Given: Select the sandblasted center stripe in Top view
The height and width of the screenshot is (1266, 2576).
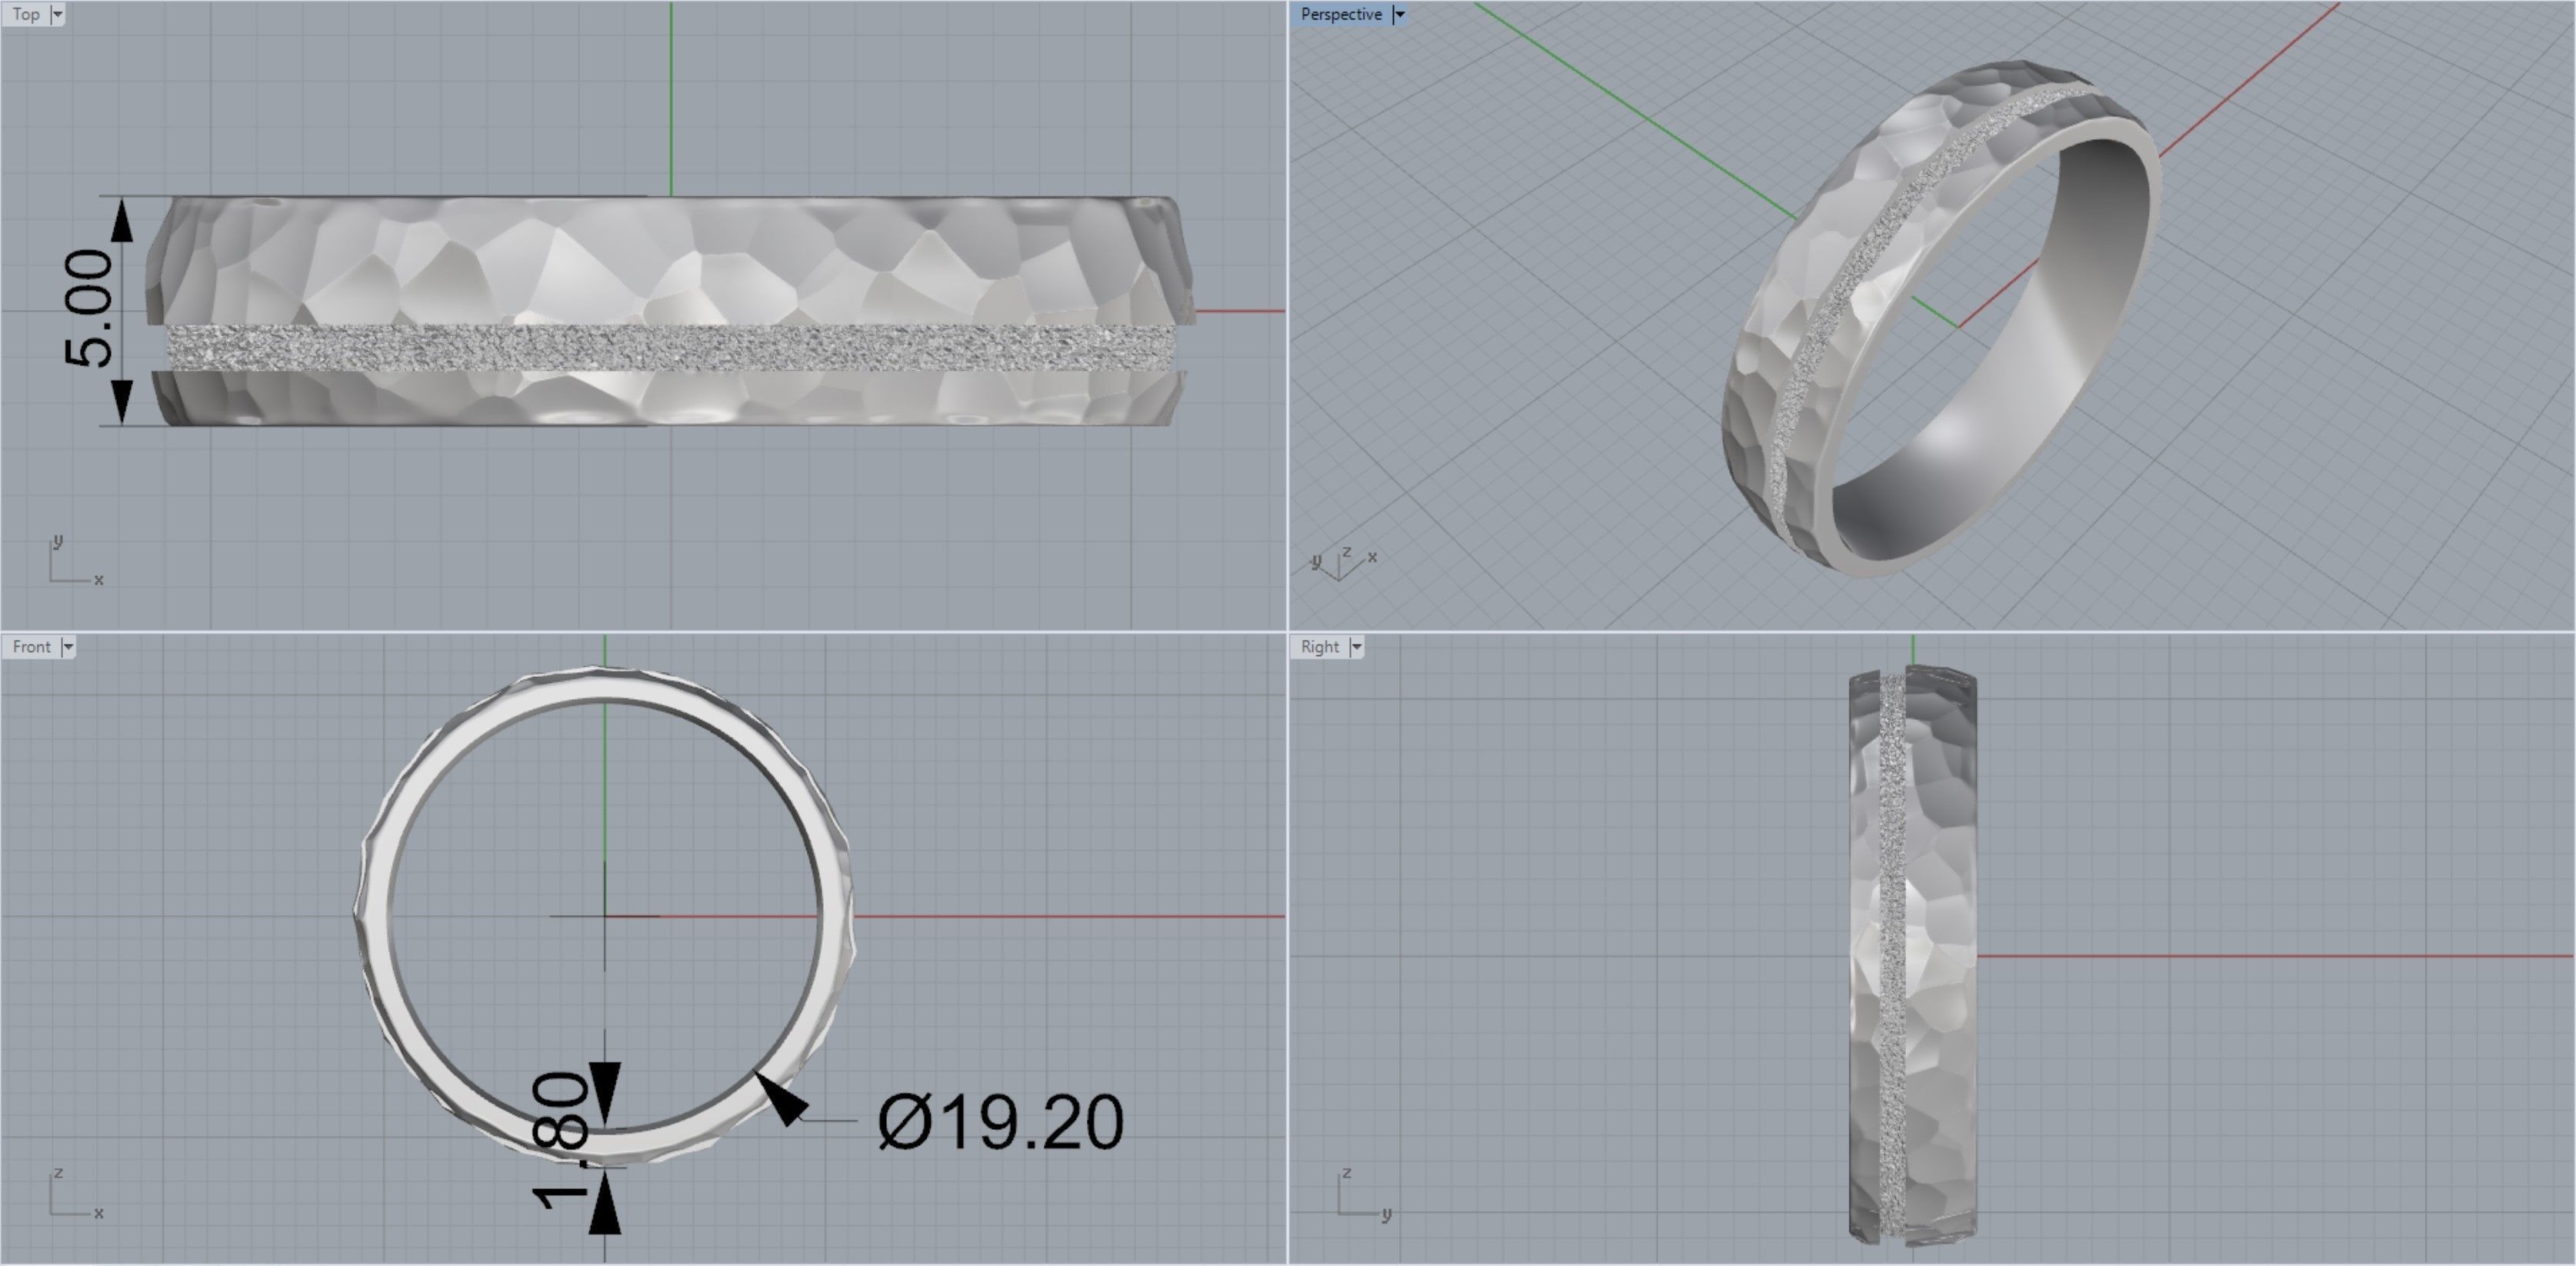Looking at the screenshot, I should pos(670,348).
